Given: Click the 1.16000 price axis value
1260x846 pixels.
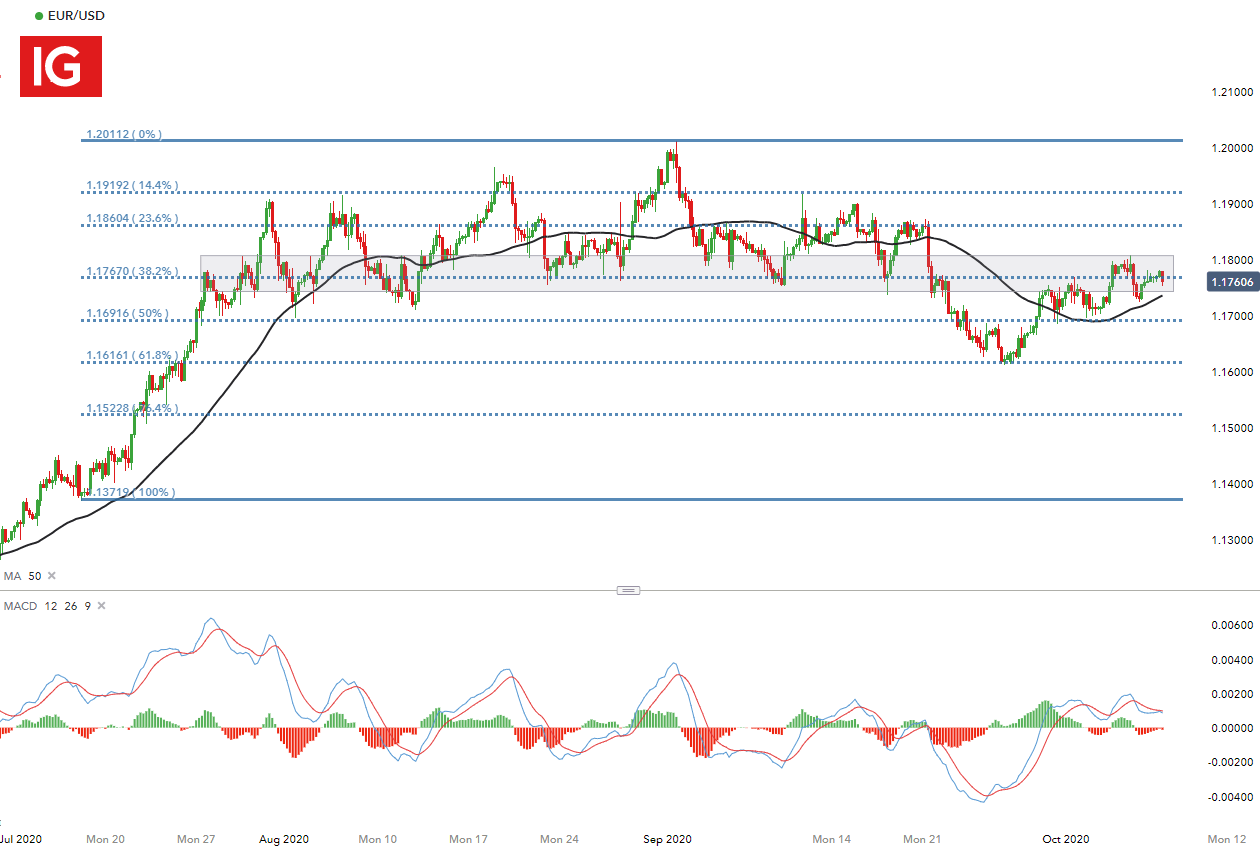Looking at the screenshot, I should (1232, 372).
